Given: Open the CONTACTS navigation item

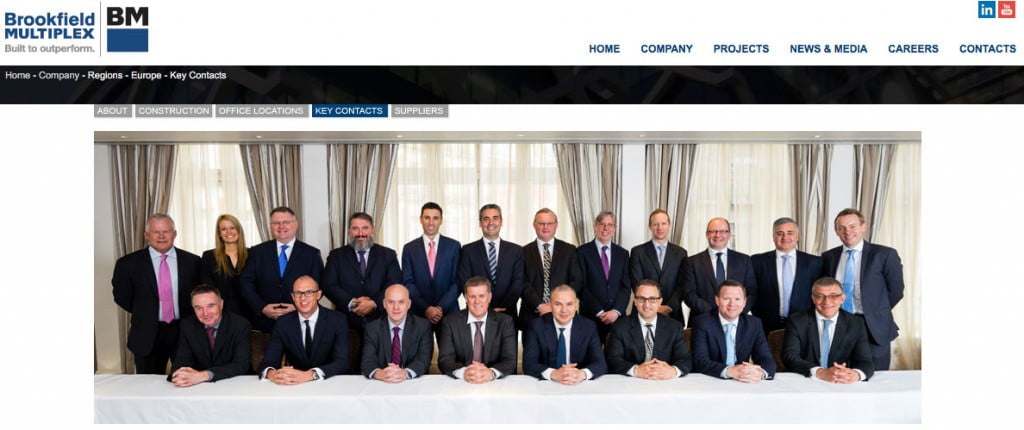Looking at the screenshot, I should point(987,48).
